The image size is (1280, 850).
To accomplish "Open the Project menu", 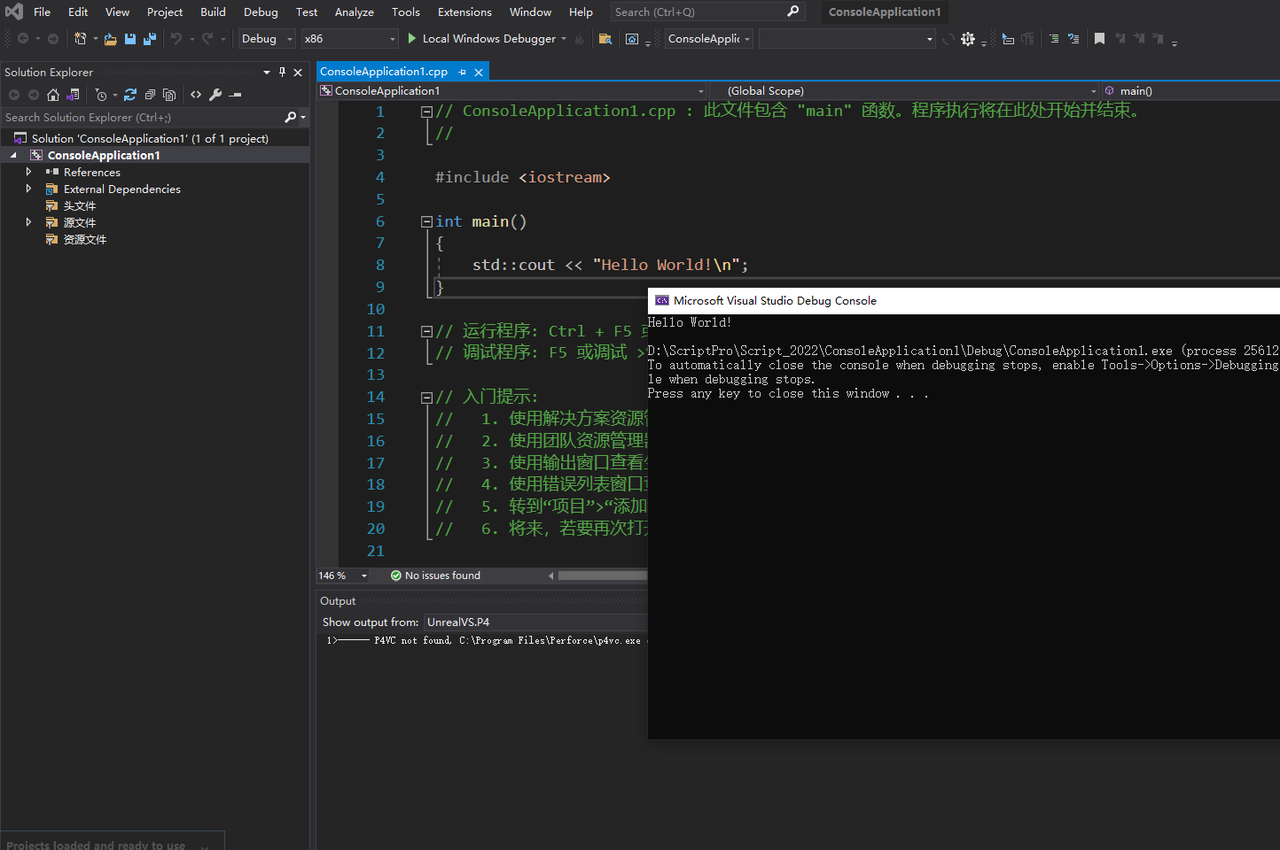I will (165, 12).
